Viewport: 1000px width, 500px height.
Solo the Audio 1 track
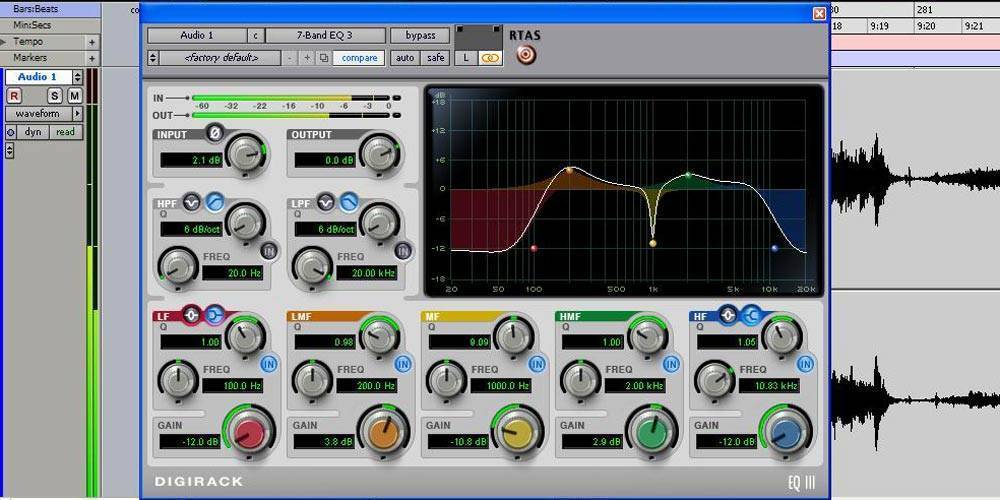click(55, 96)
